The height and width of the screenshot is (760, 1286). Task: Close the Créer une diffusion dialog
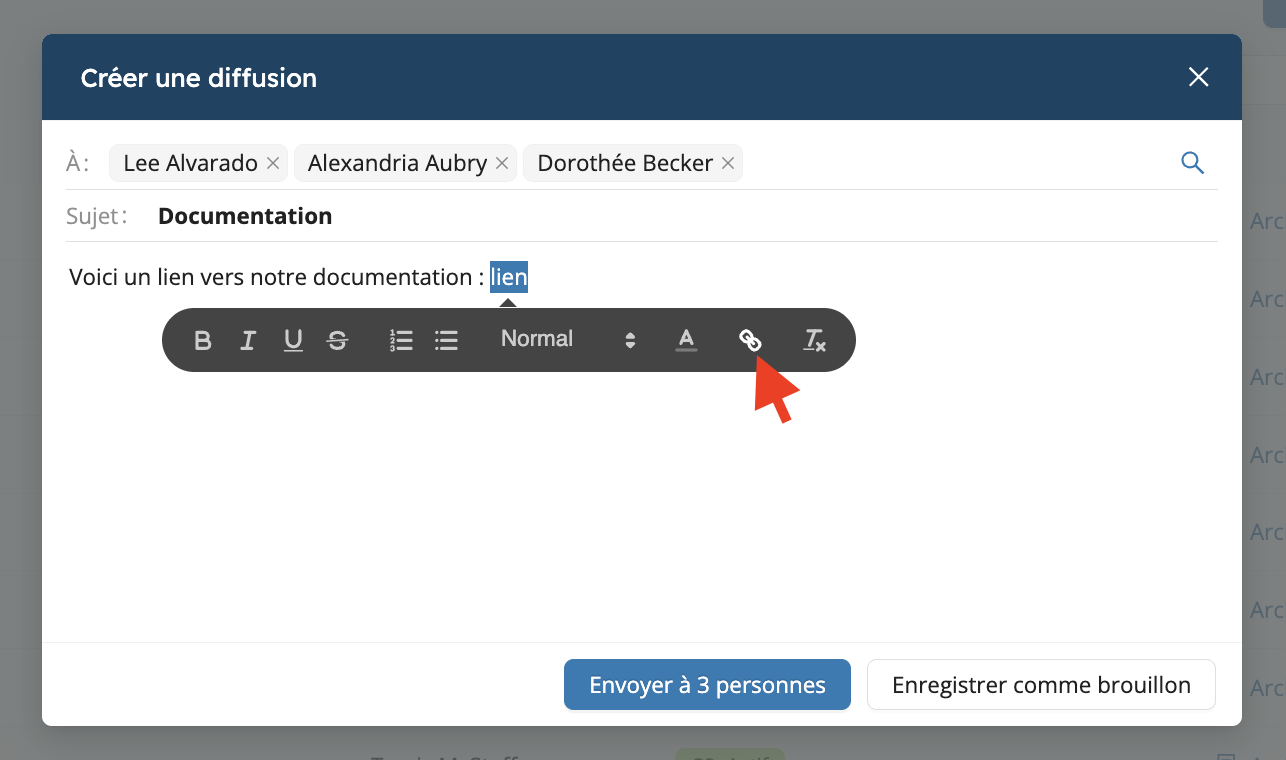pyautogui.click(x=1198, y=78)
